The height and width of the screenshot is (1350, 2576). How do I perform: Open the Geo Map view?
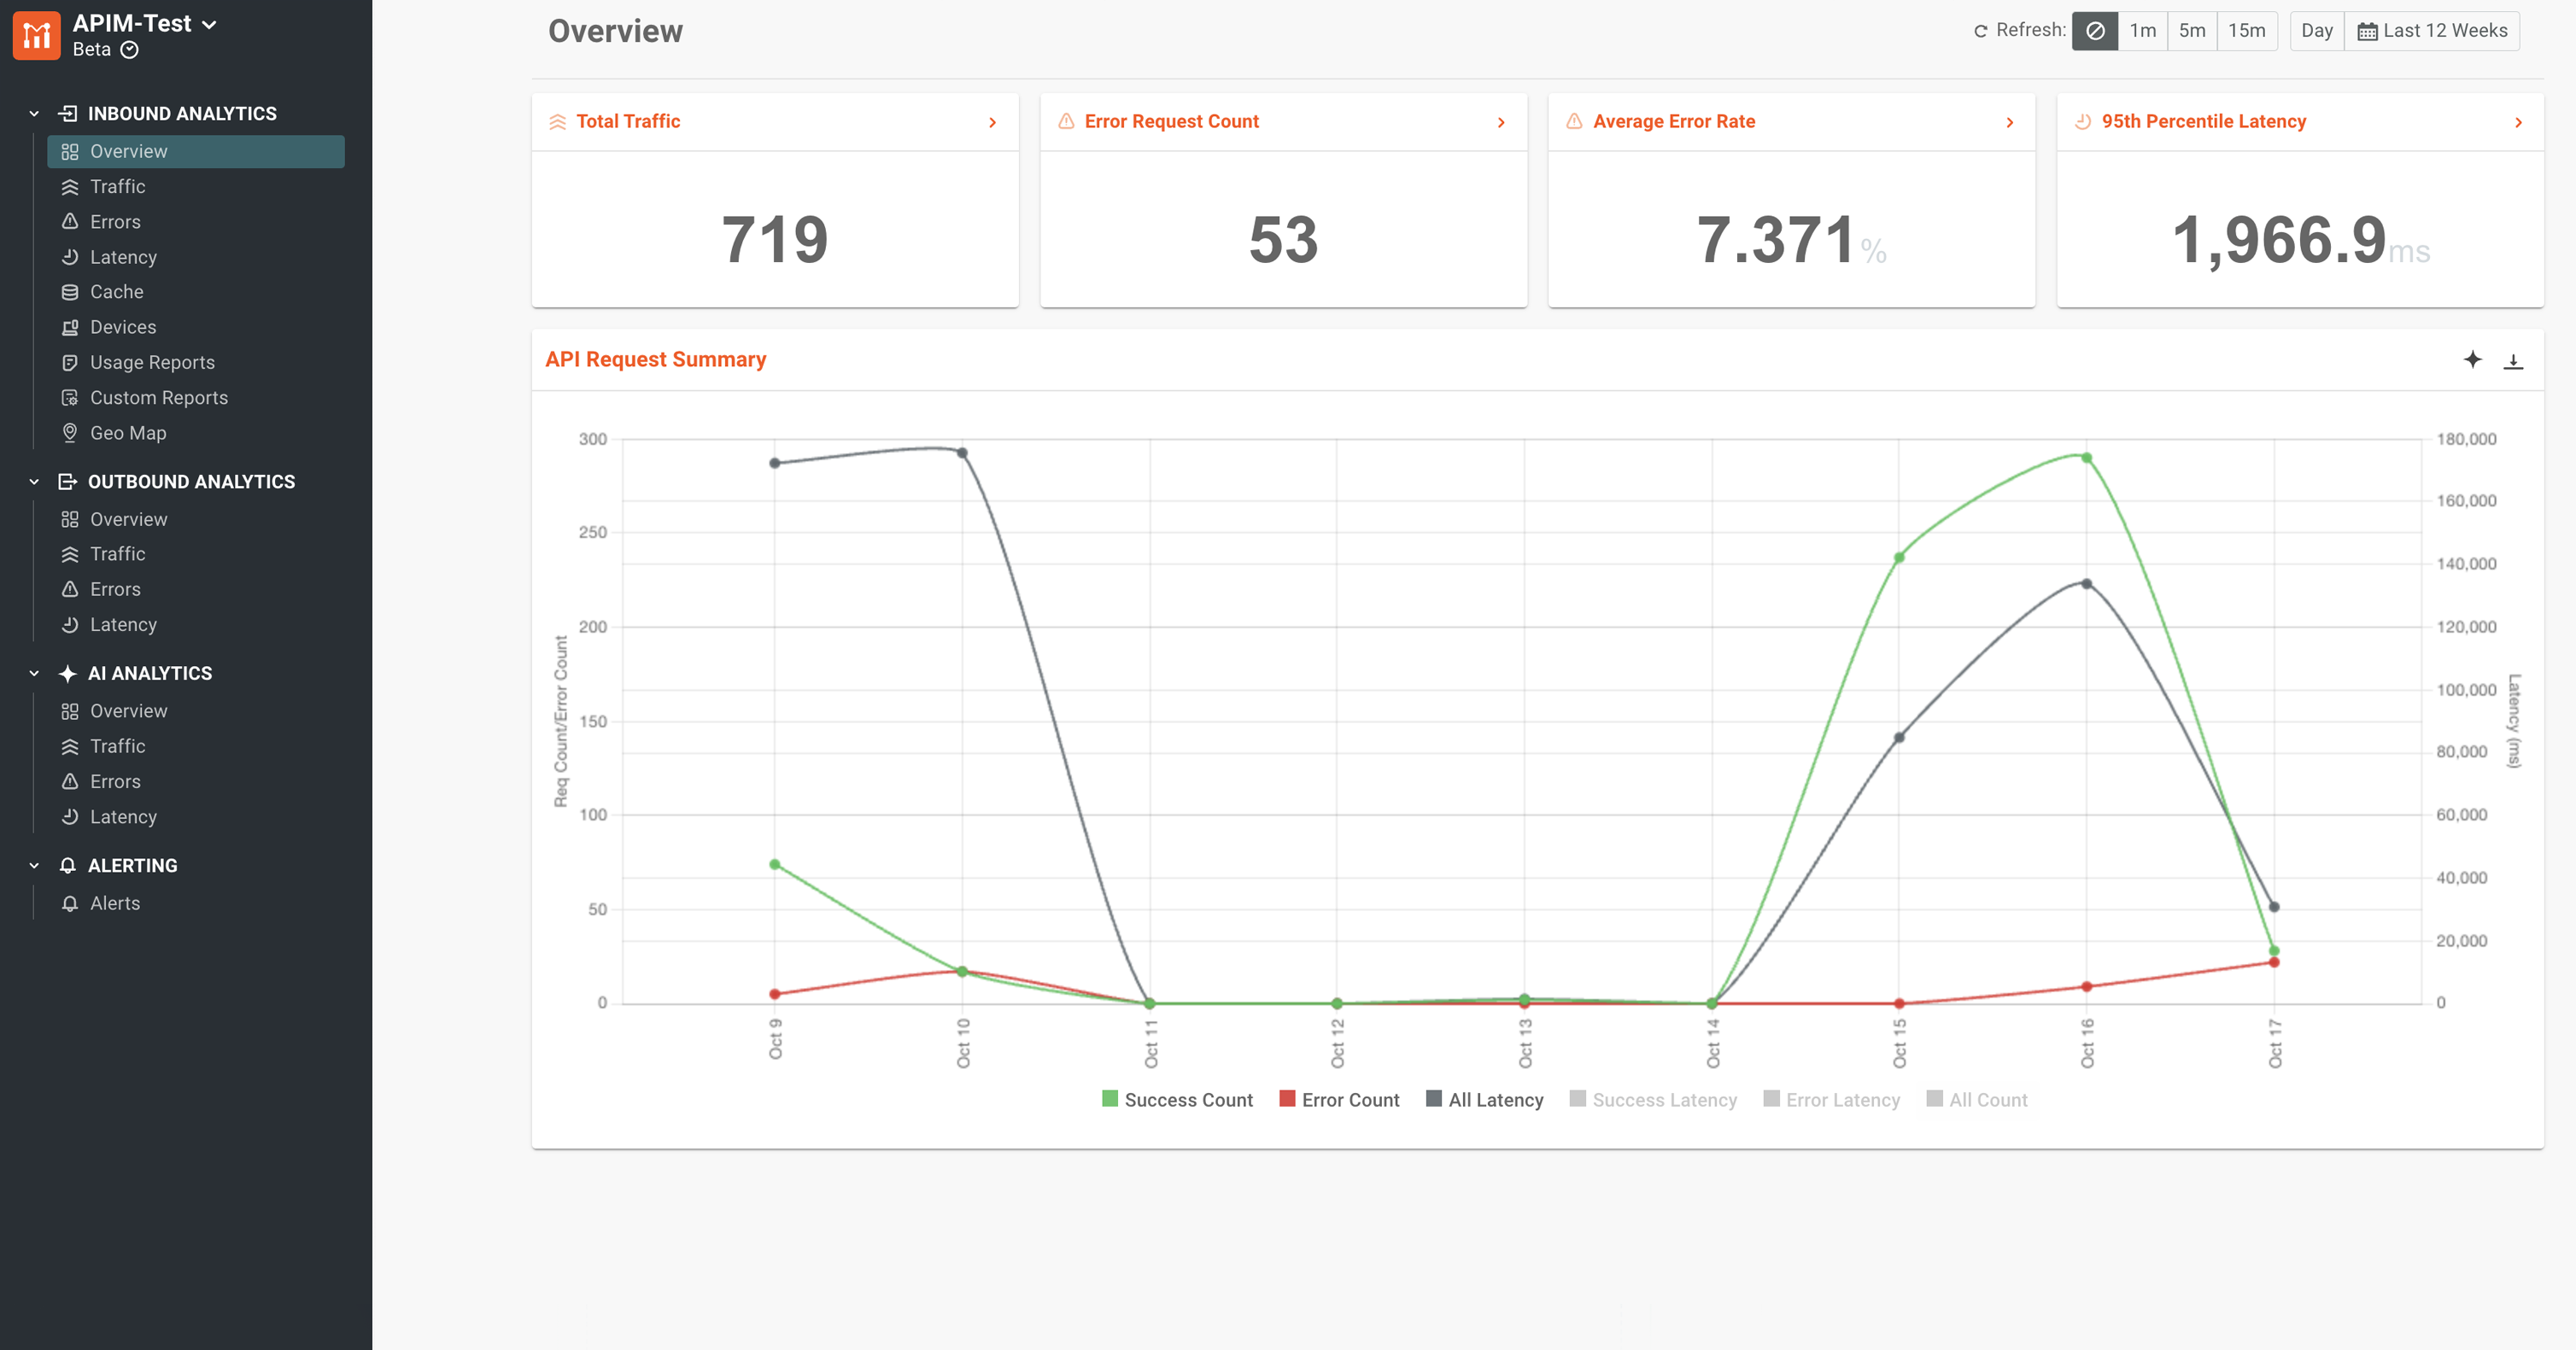tap(128, 432)
